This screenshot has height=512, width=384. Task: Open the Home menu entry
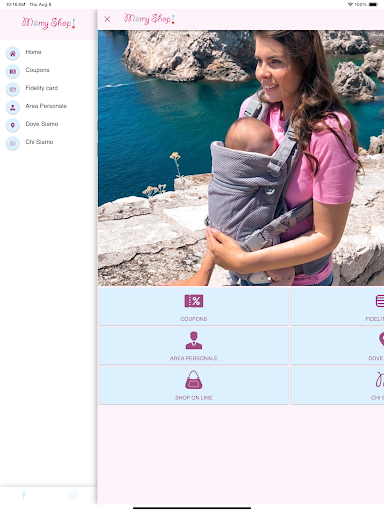[33, 52]
